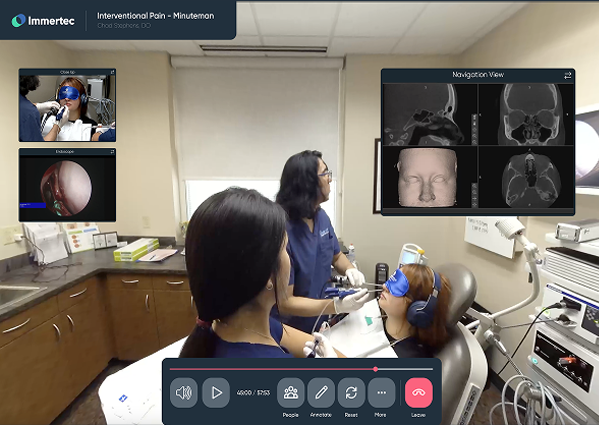Click the Interventional Pain - Minuteman title

[155, 16]
